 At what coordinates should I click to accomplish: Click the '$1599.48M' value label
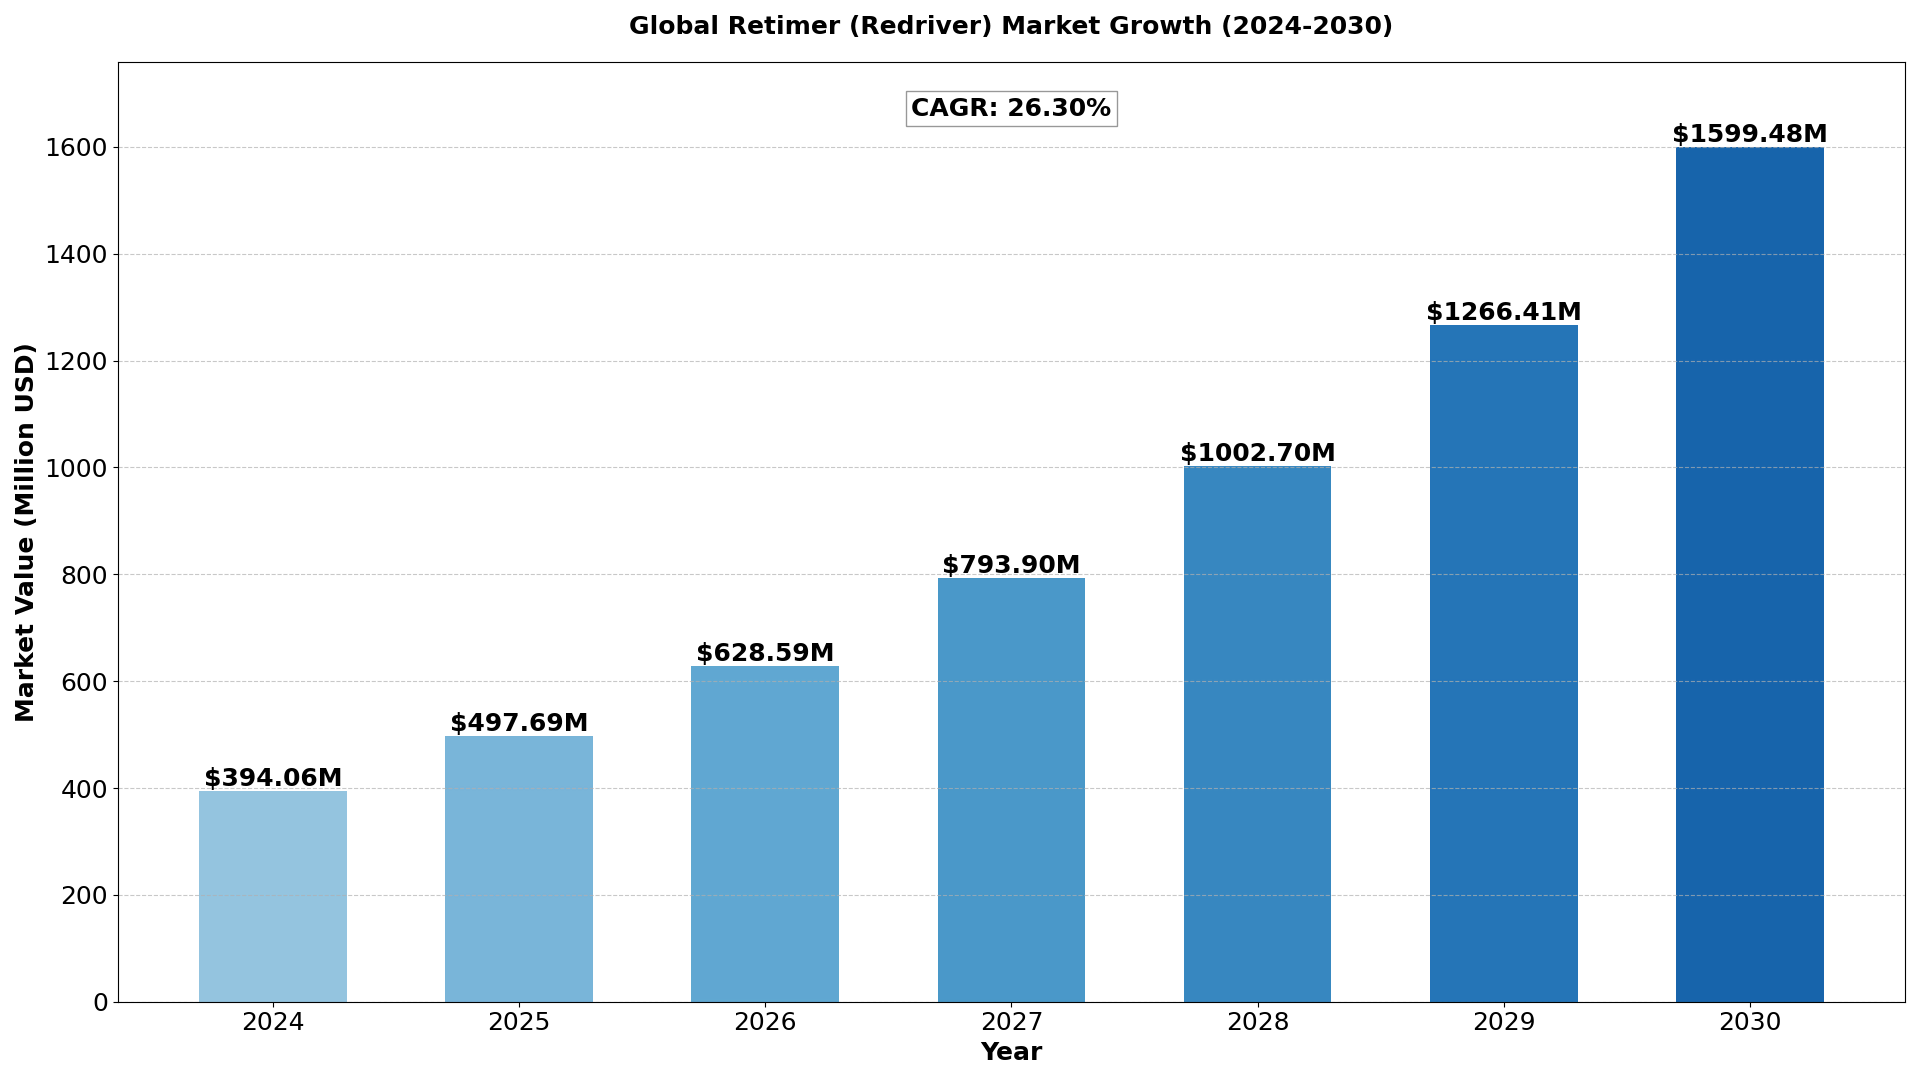(x=1750, y=134)
